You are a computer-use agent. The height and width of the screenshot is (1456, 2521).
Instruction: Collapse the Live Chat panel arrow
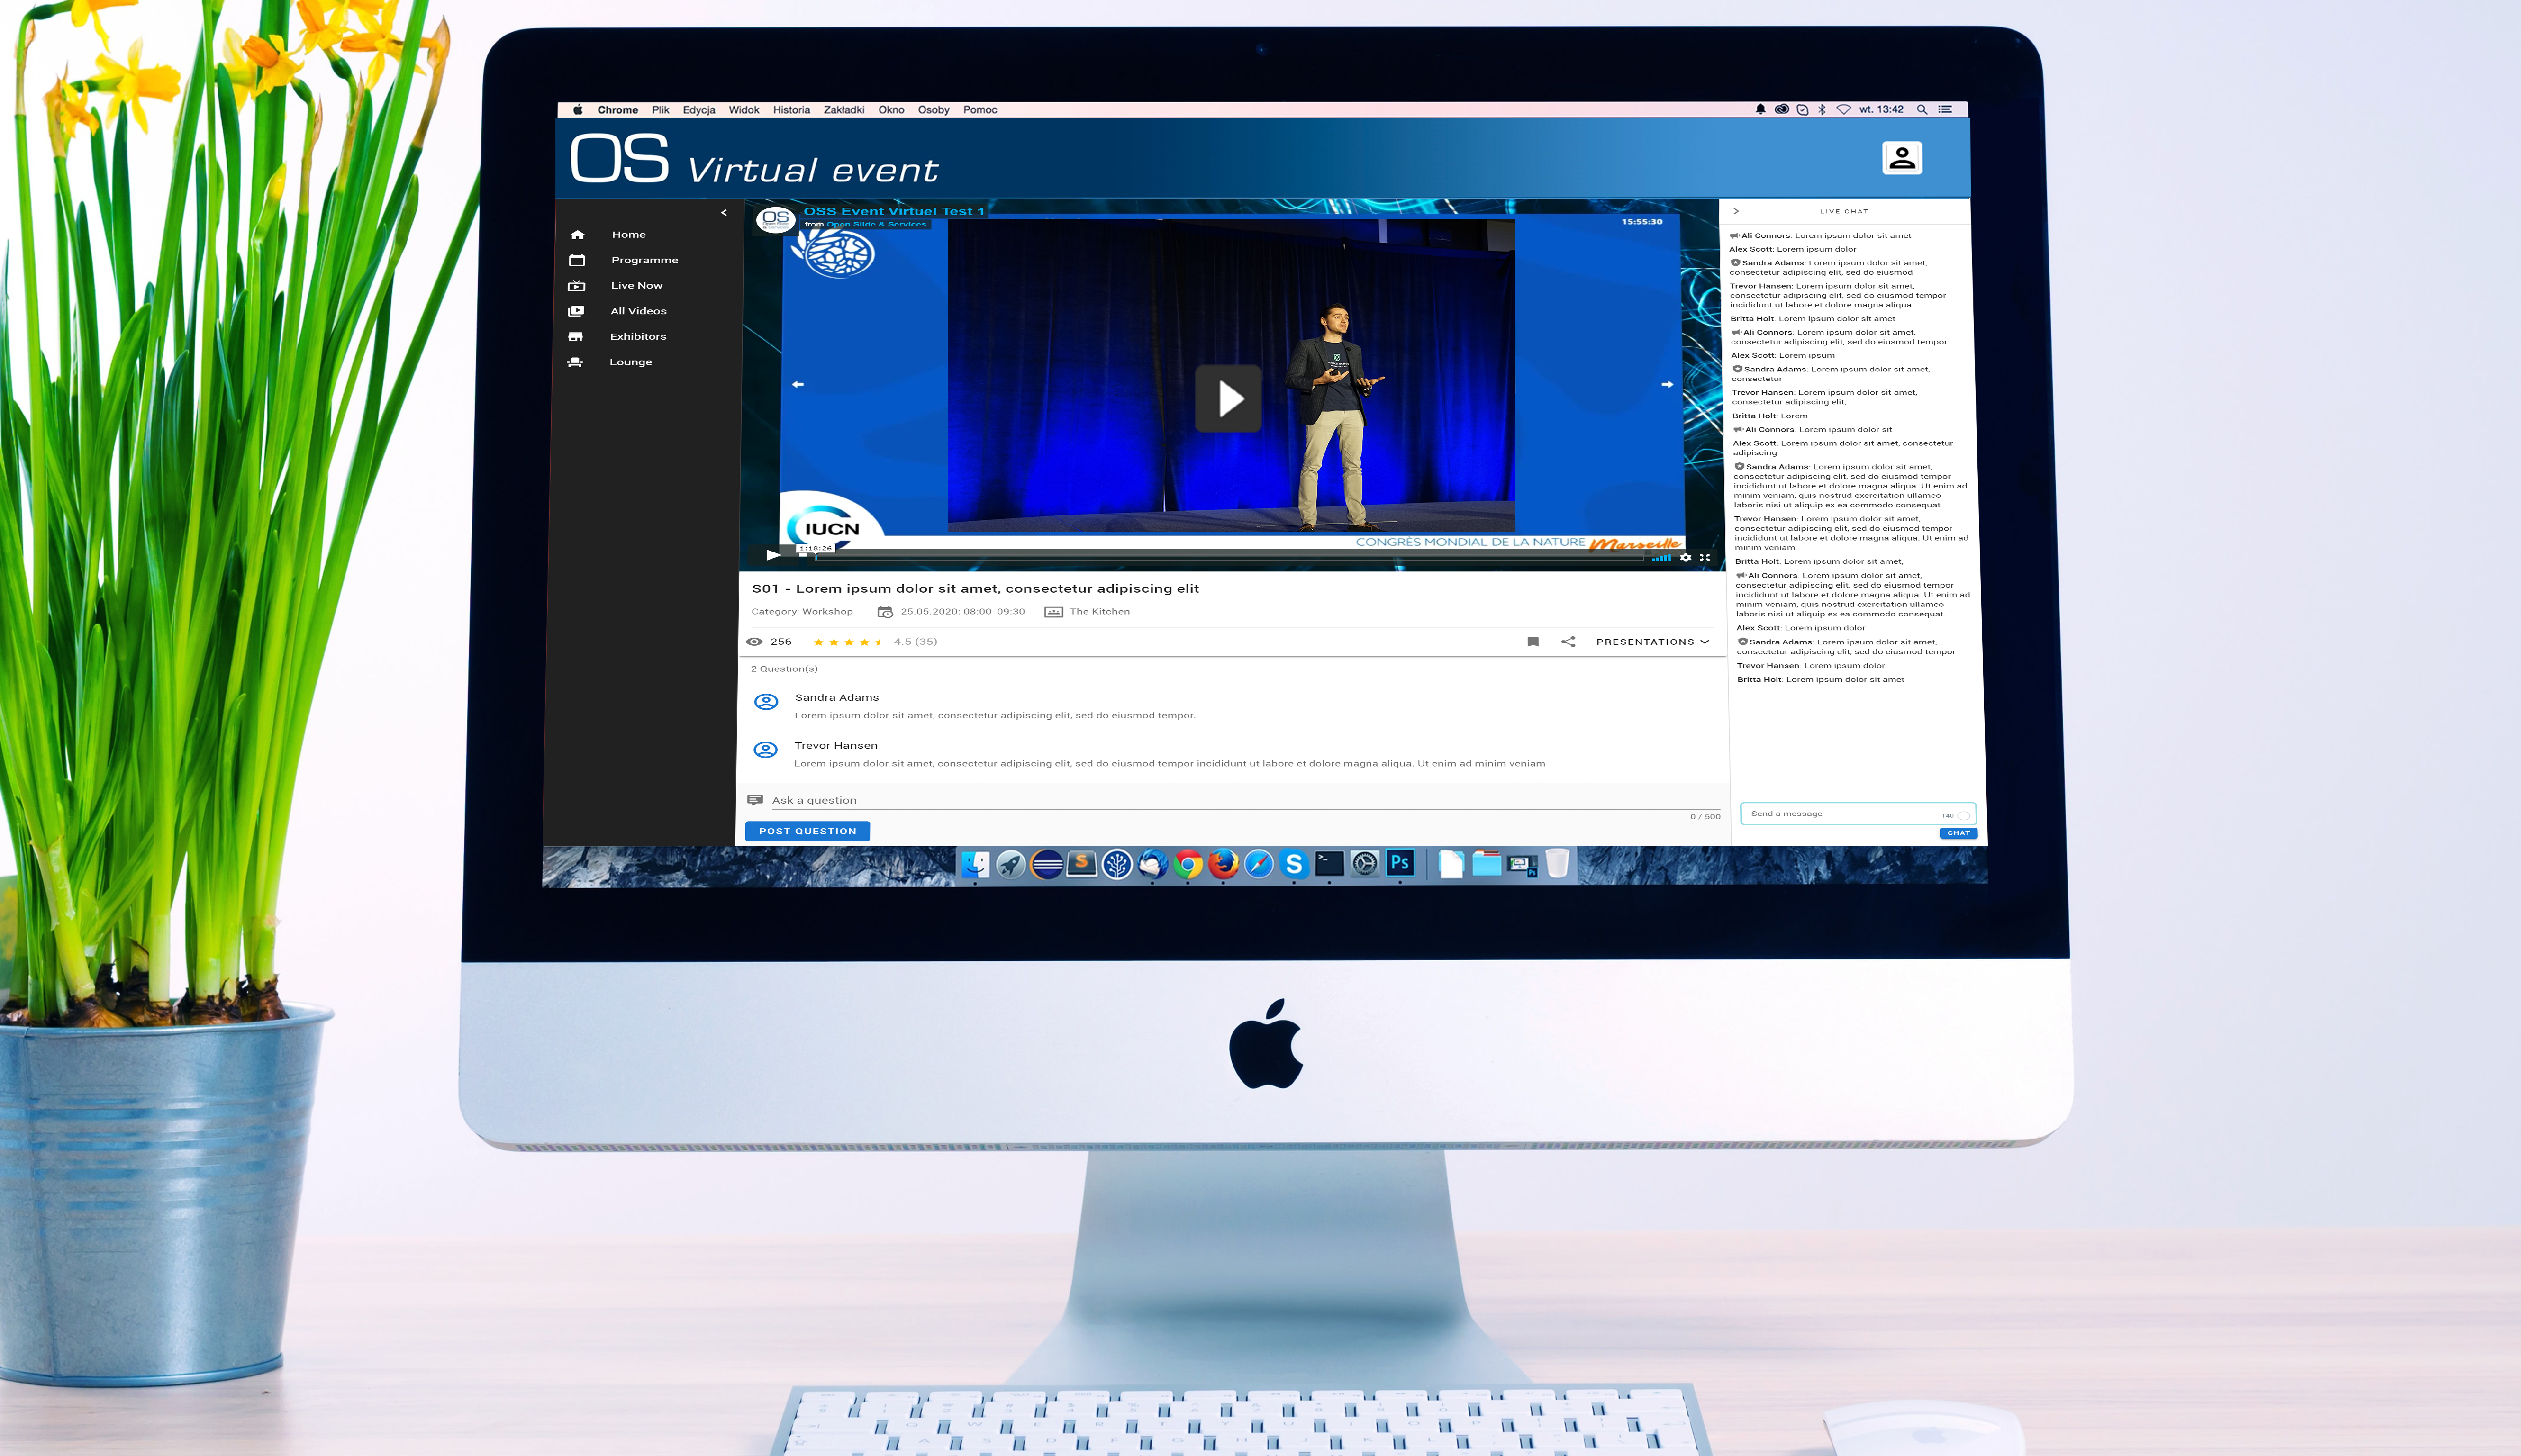click(x=1736, y=211)
